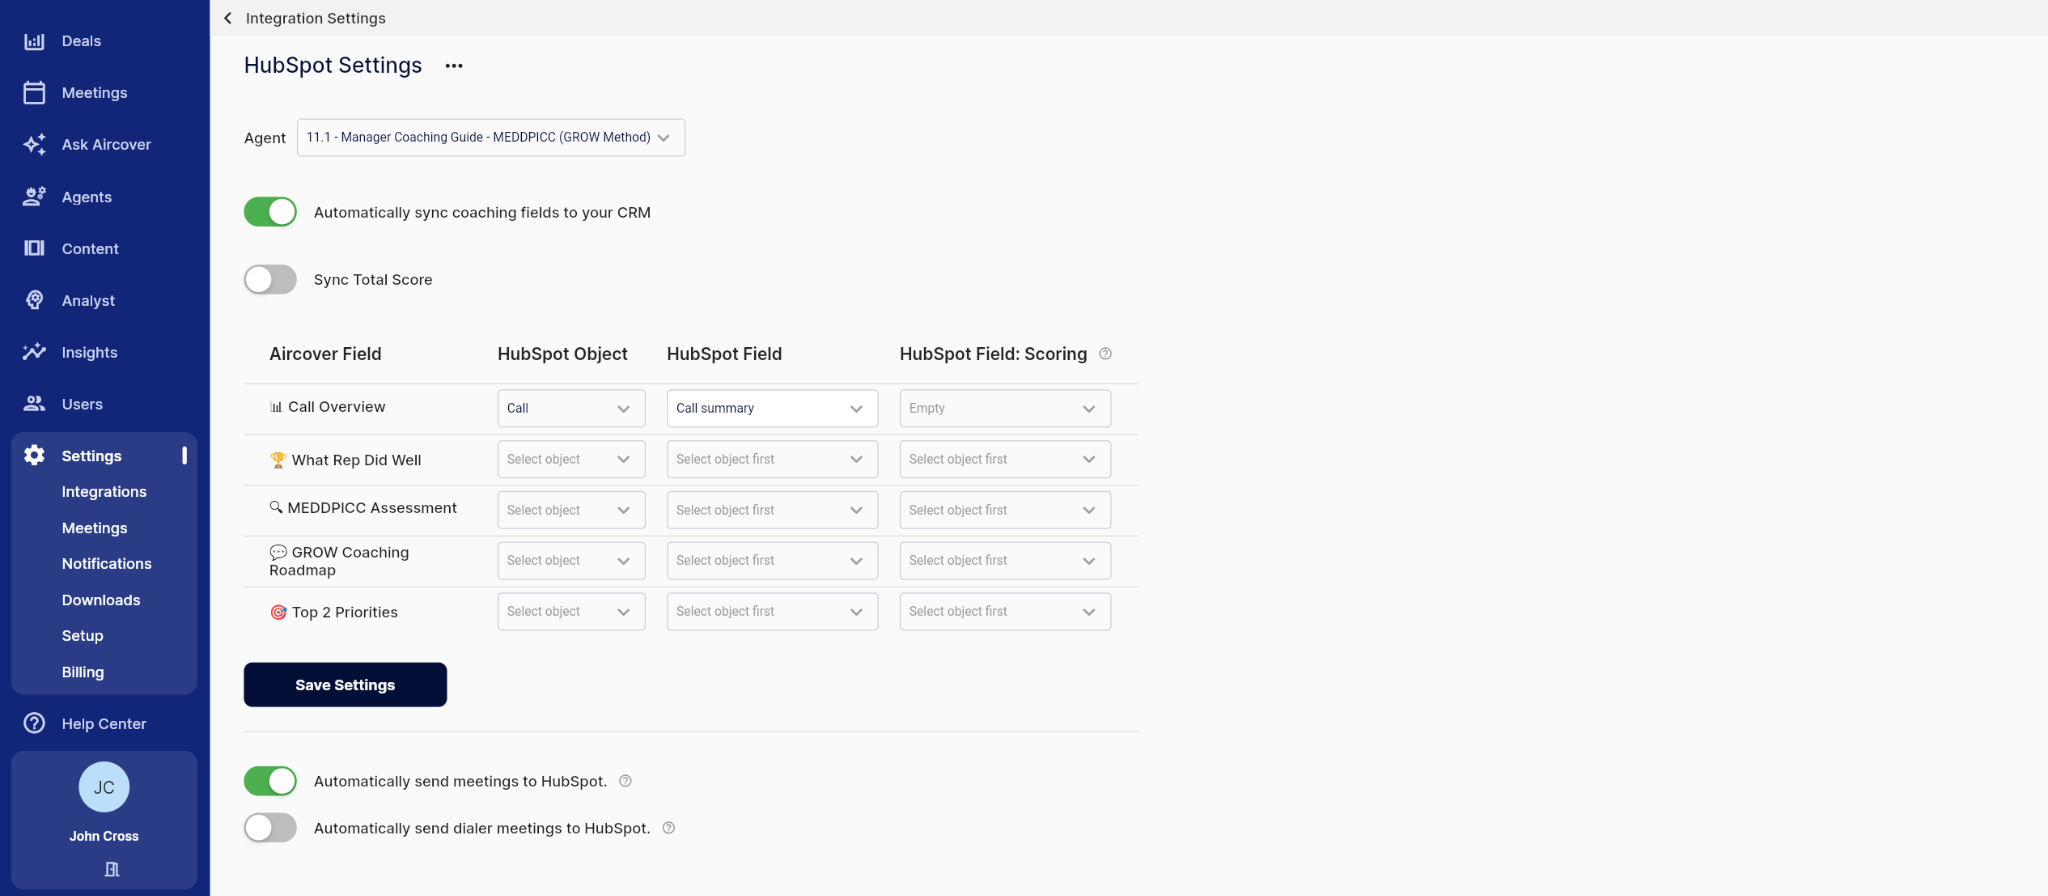Open HubSpot Field dropdown for What Rep Did Well
2048x896 pixels.
click(772, 459)
